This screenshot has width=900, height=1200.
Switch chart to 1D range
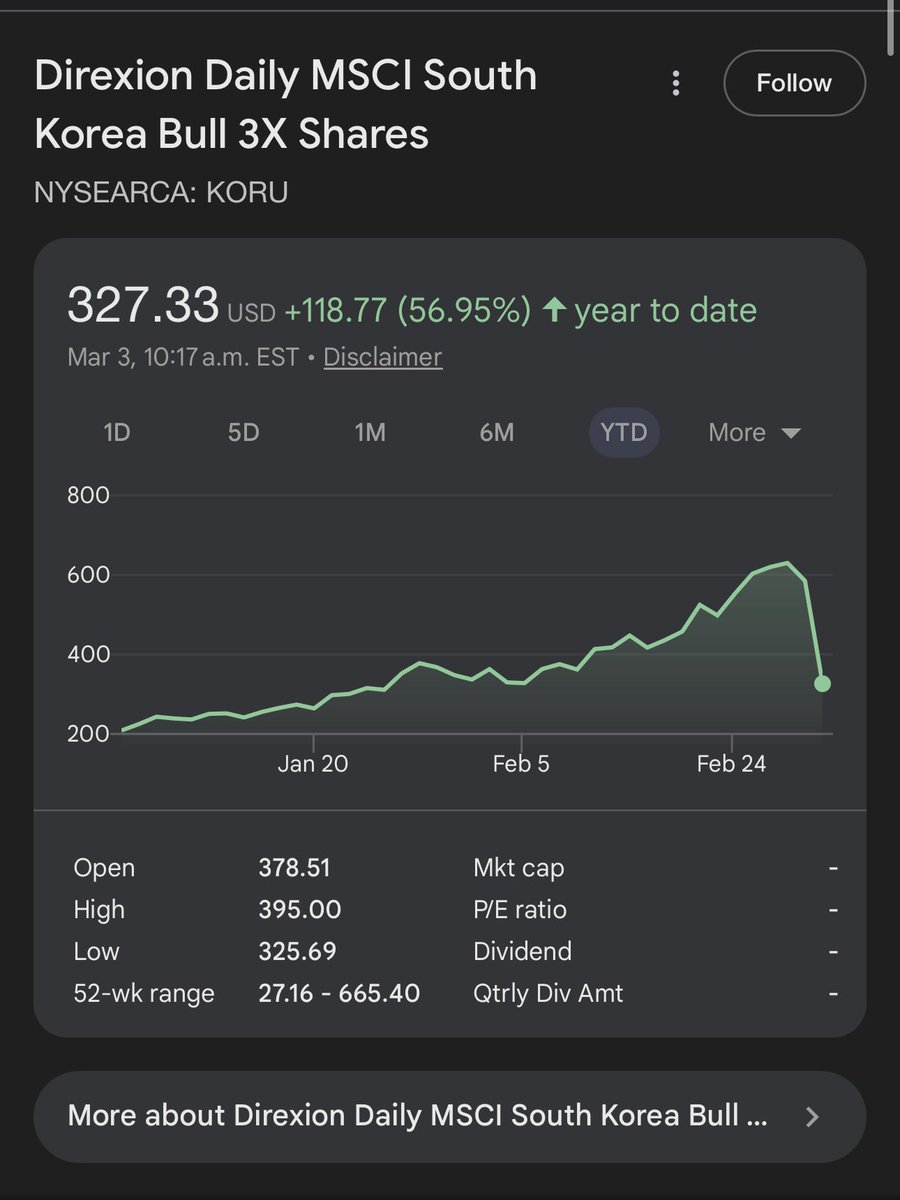[117, 433]
